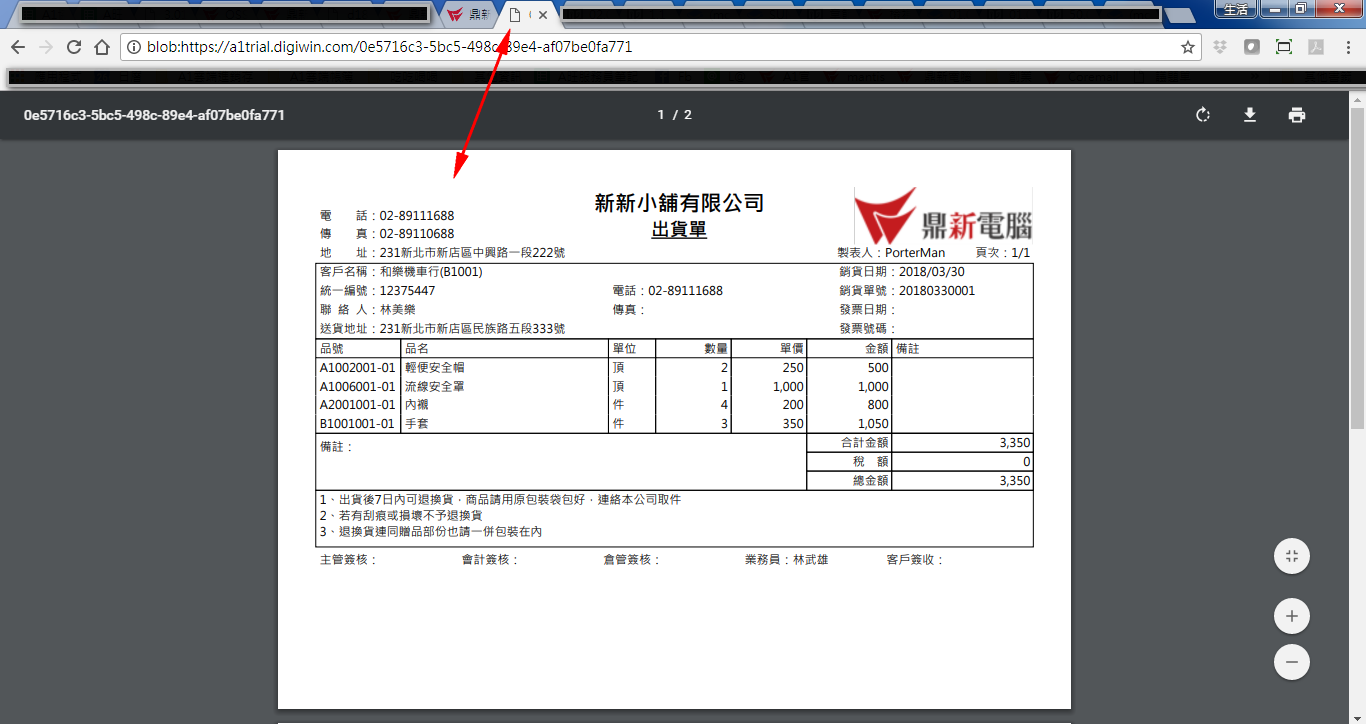Image resolution: width=1366 pixels, height=724 pixels.
Task: Click the customer name 和樂機車行(B1001)
Action: [432, 272]
